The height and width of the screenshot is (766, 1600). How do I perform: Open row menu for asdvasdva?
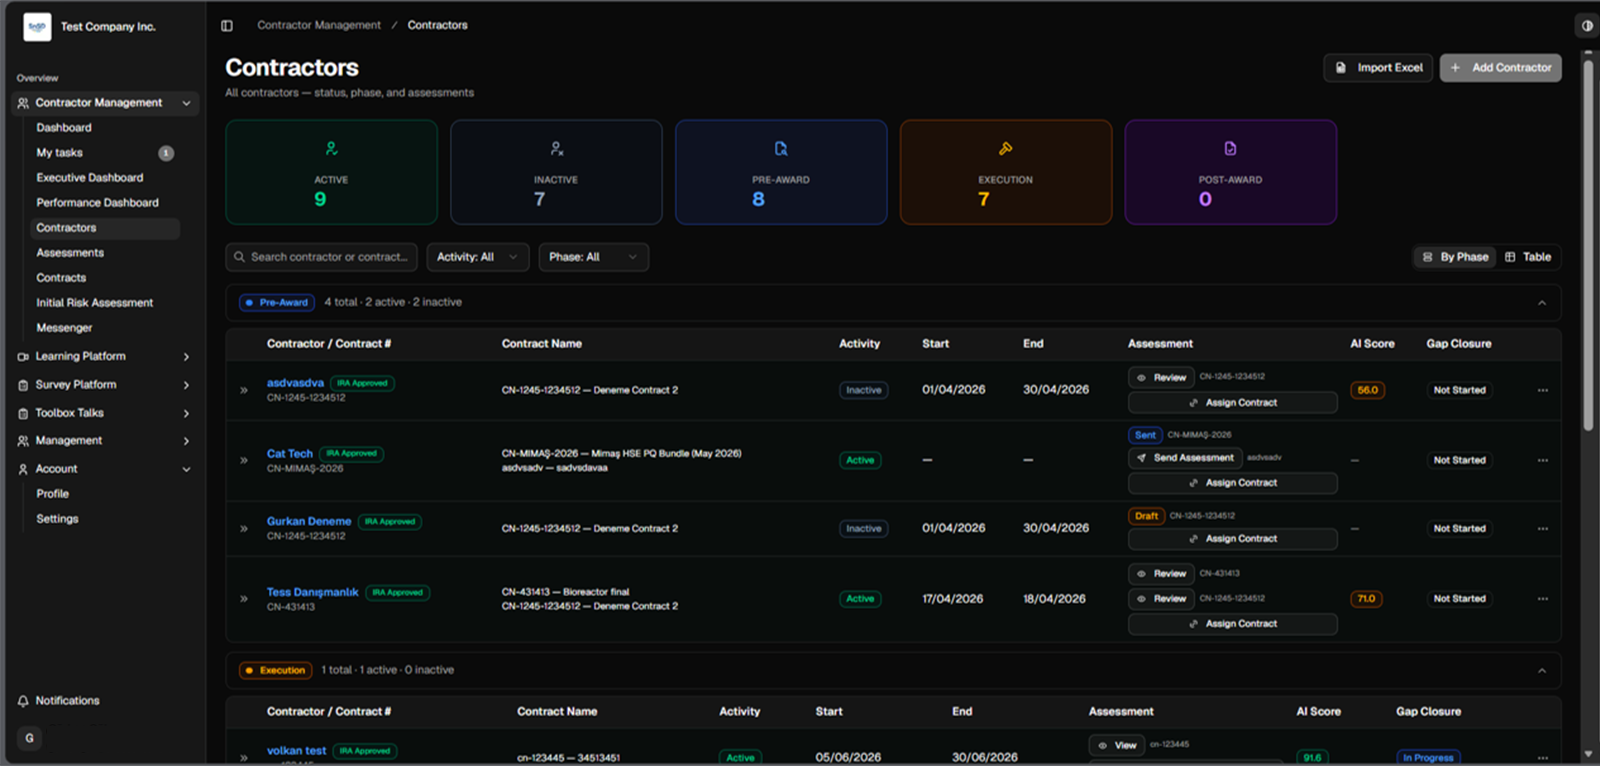pos(1542,390)
